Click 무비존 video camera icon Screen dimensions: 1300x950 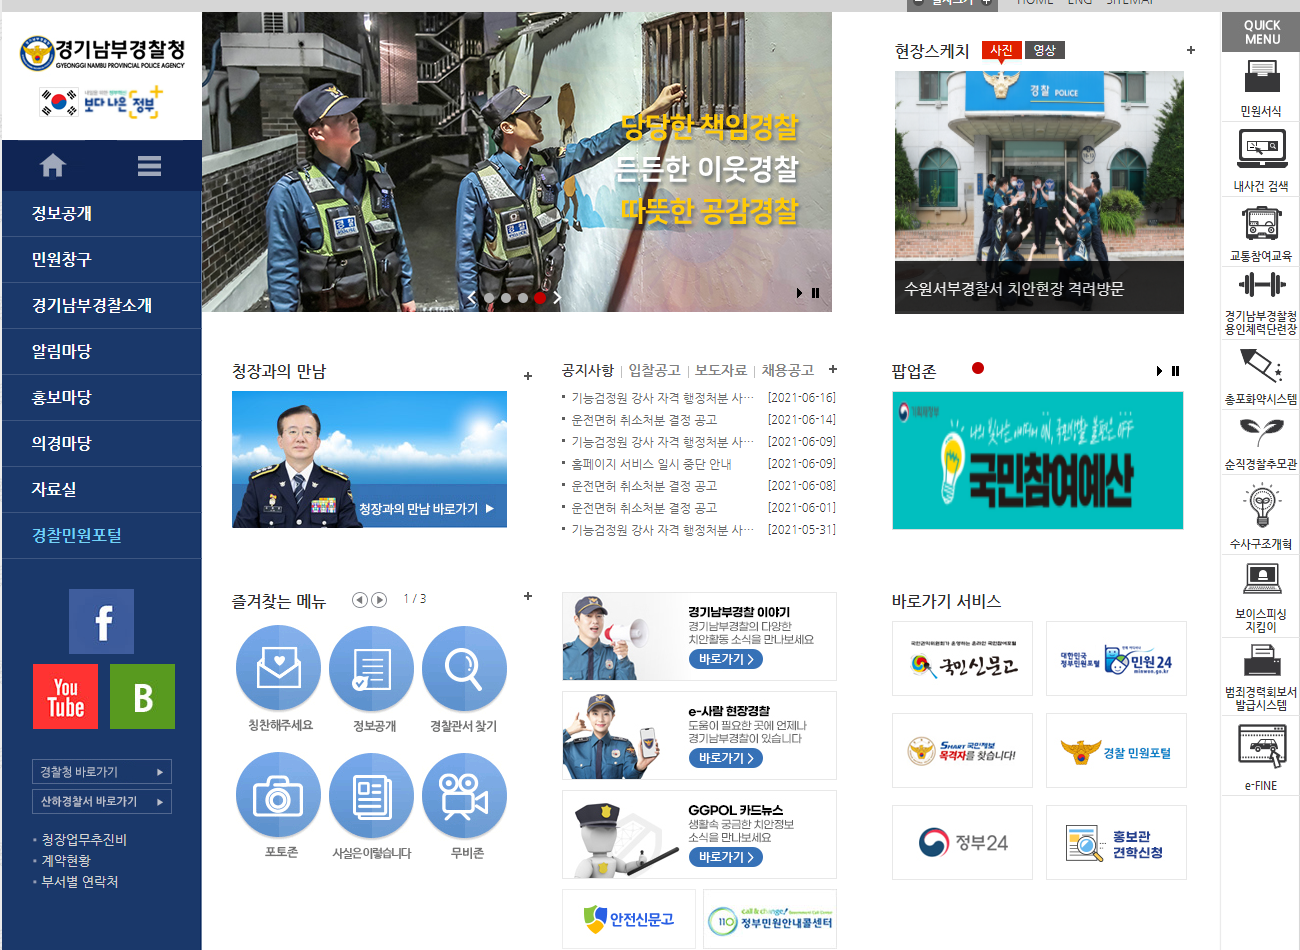[464, 795]
